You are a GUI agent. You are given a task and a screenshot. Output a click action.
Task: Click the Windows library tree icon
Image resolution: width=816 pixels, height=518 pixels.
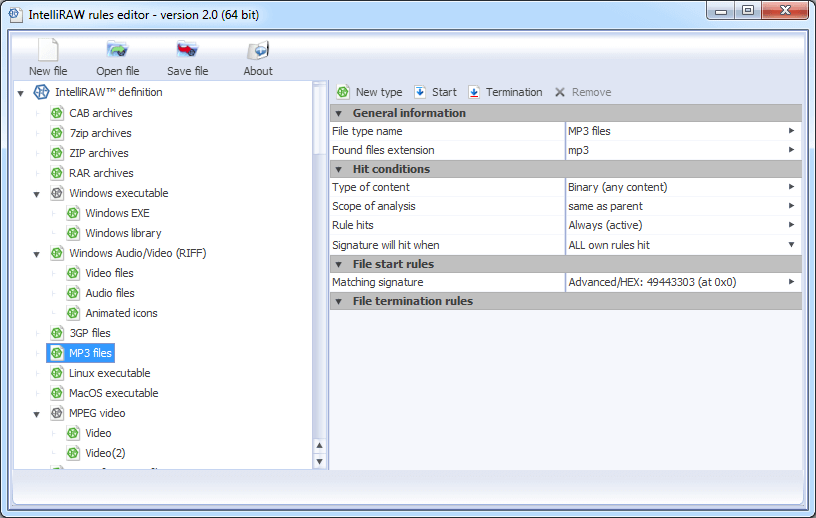tap(73, 233)
